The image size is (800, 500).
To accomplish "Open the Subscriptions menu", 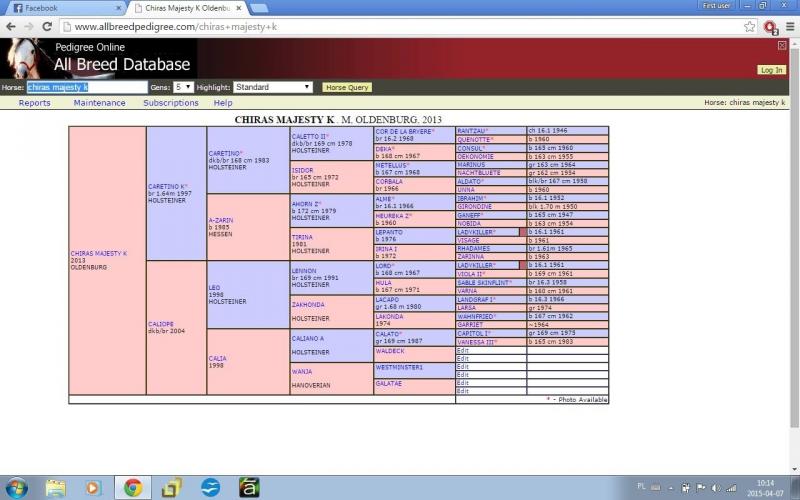I will click(x=170, y=102).
